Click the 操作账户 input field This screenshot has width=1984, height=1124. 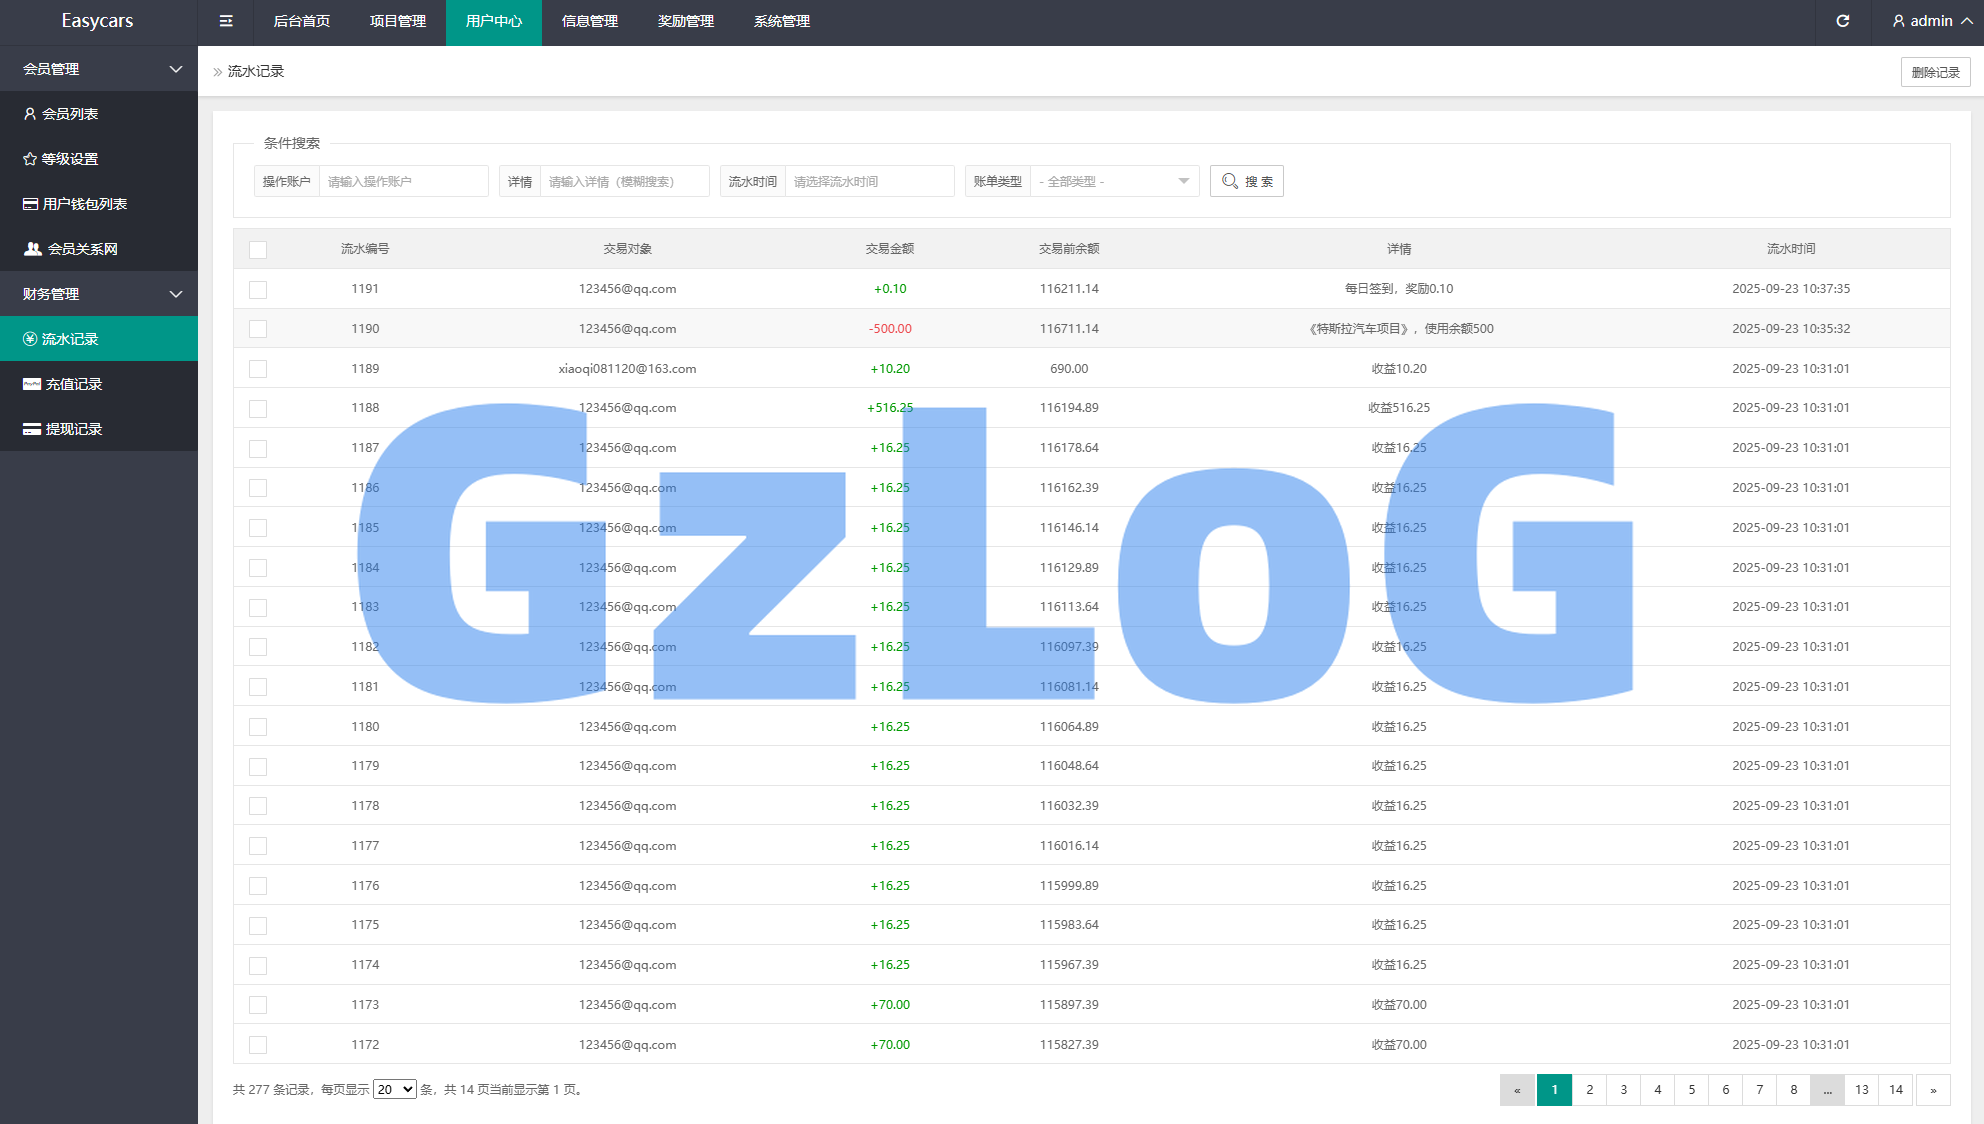(x=402, y=181)
